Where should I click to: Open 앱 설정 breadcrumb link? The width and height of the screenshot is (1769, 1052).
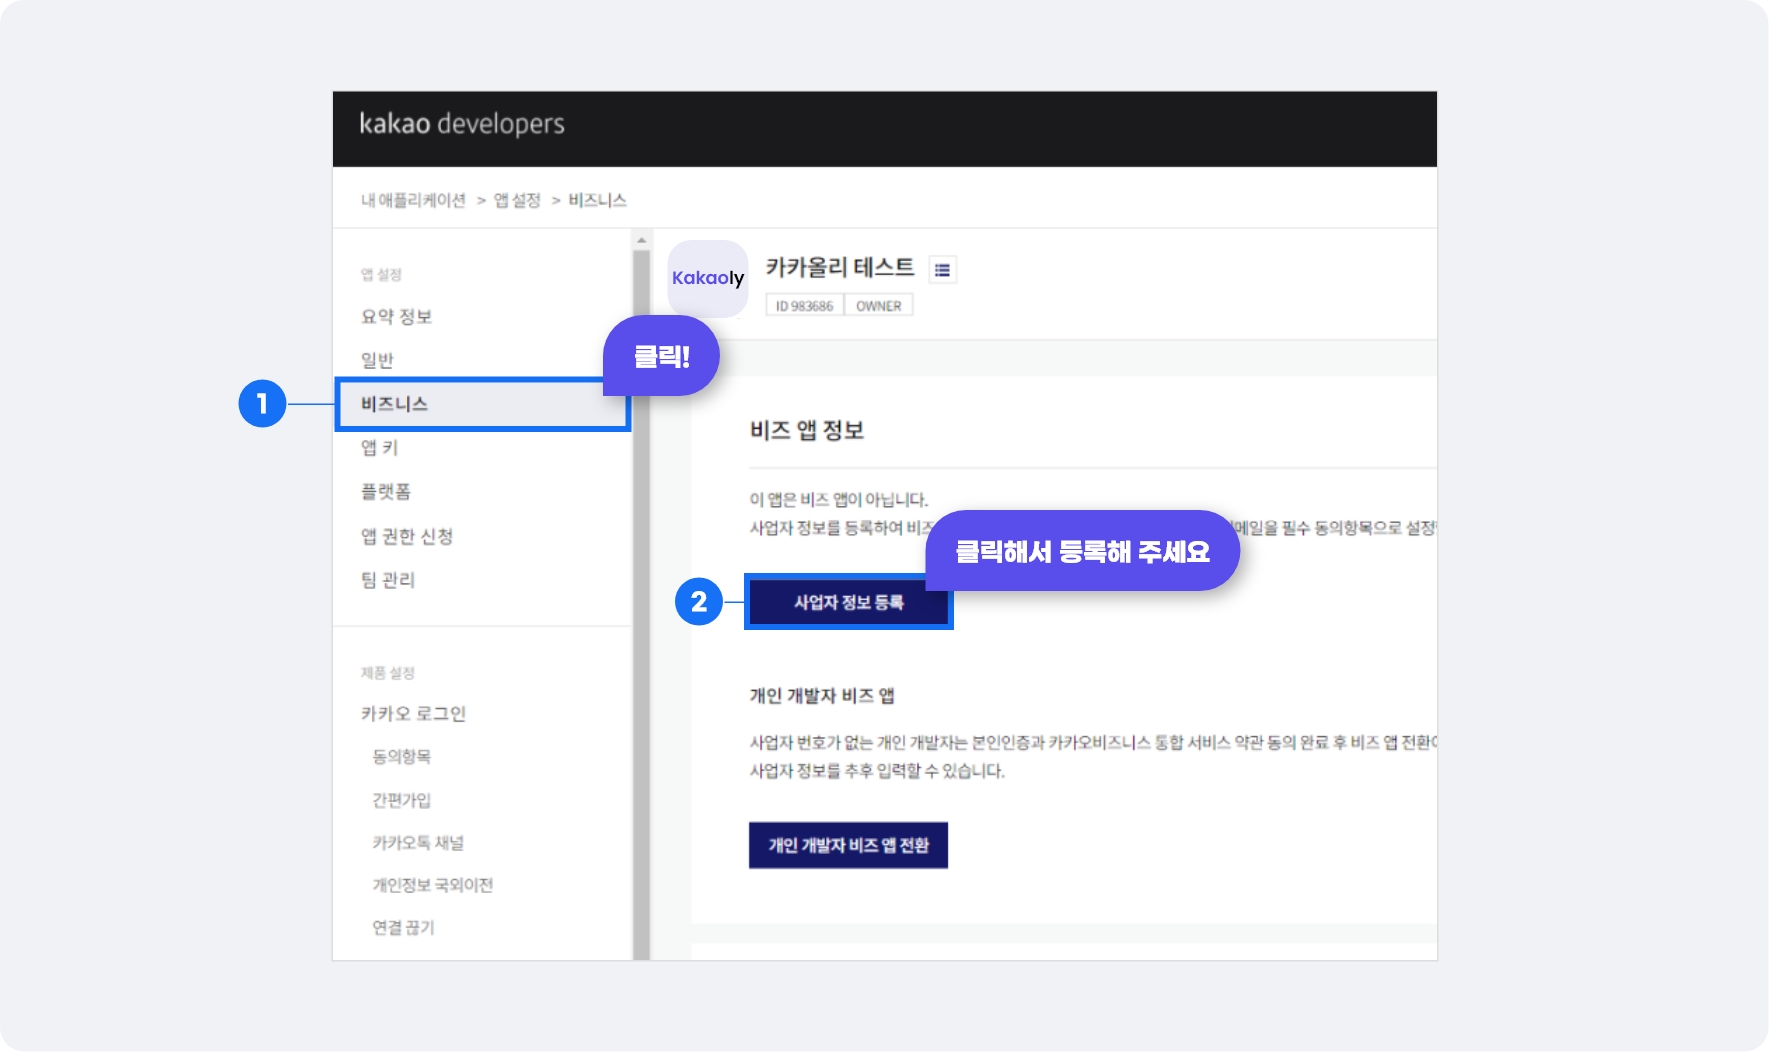point(517,200)
